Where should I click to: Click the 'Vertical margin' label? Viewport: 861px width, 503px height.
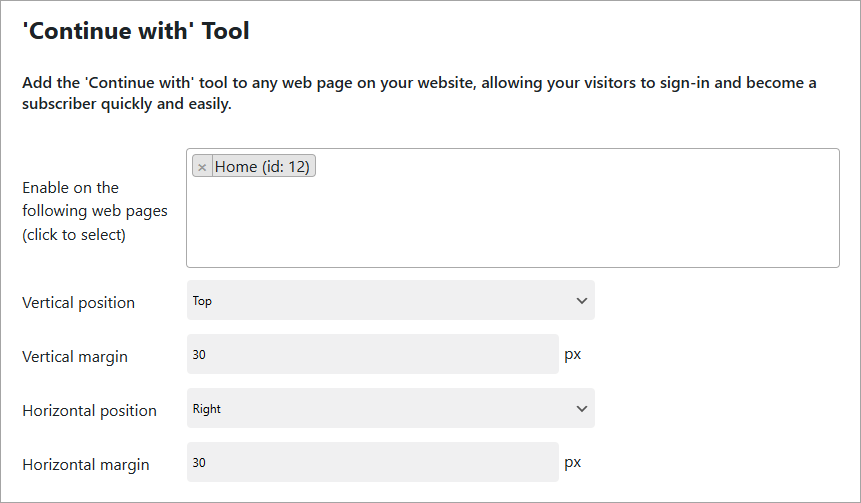[75, 356]
